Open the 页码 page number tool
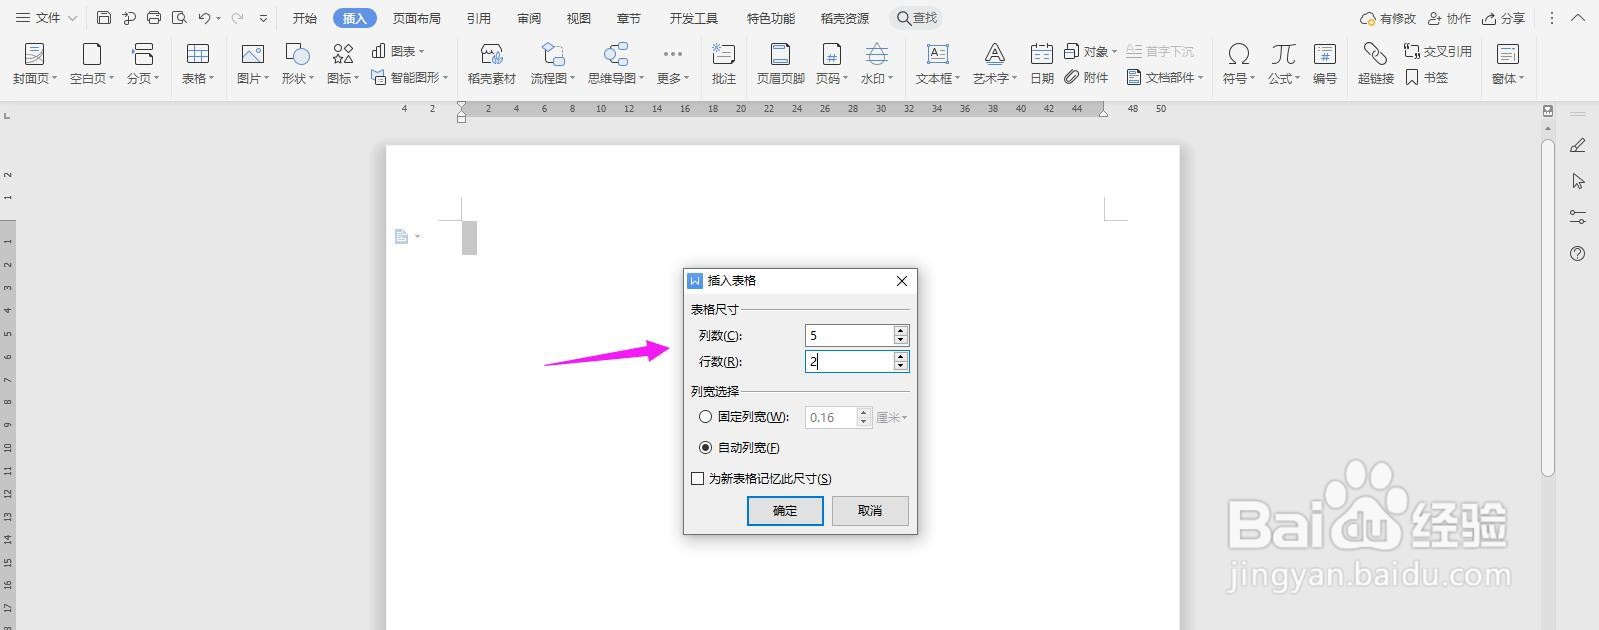 832,63
